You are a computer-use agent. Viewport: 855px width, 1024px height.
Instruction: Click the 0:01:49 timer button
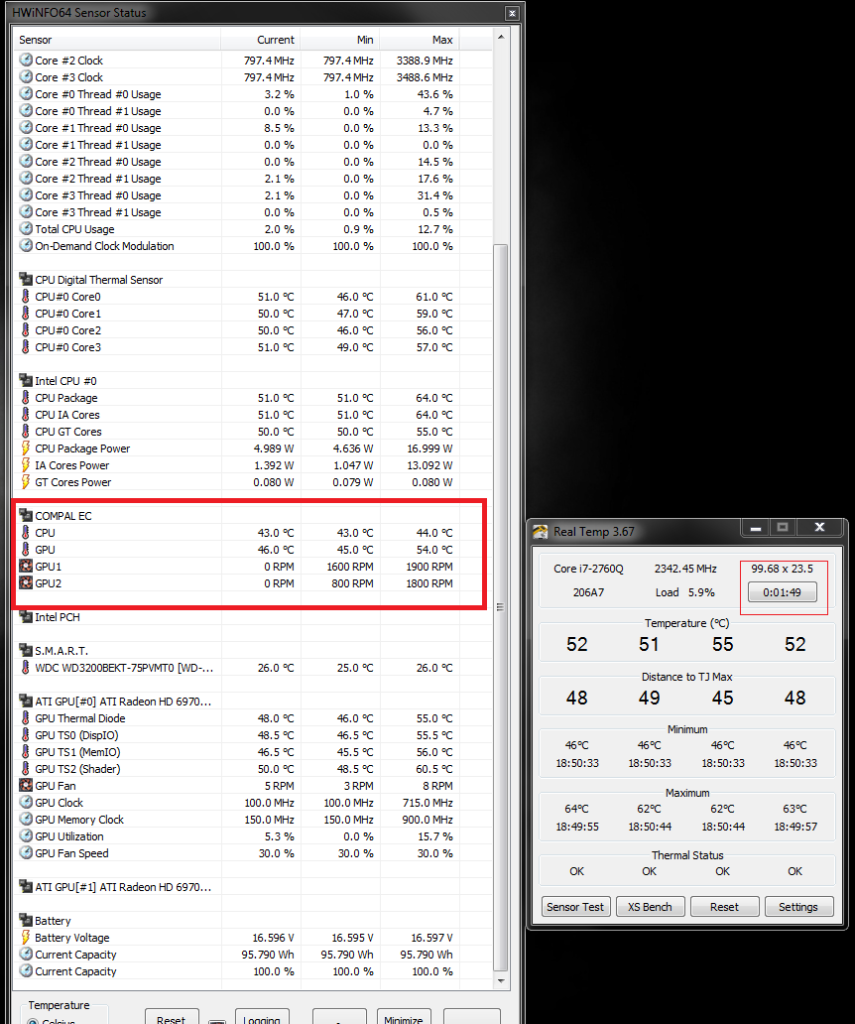(783, 592)
